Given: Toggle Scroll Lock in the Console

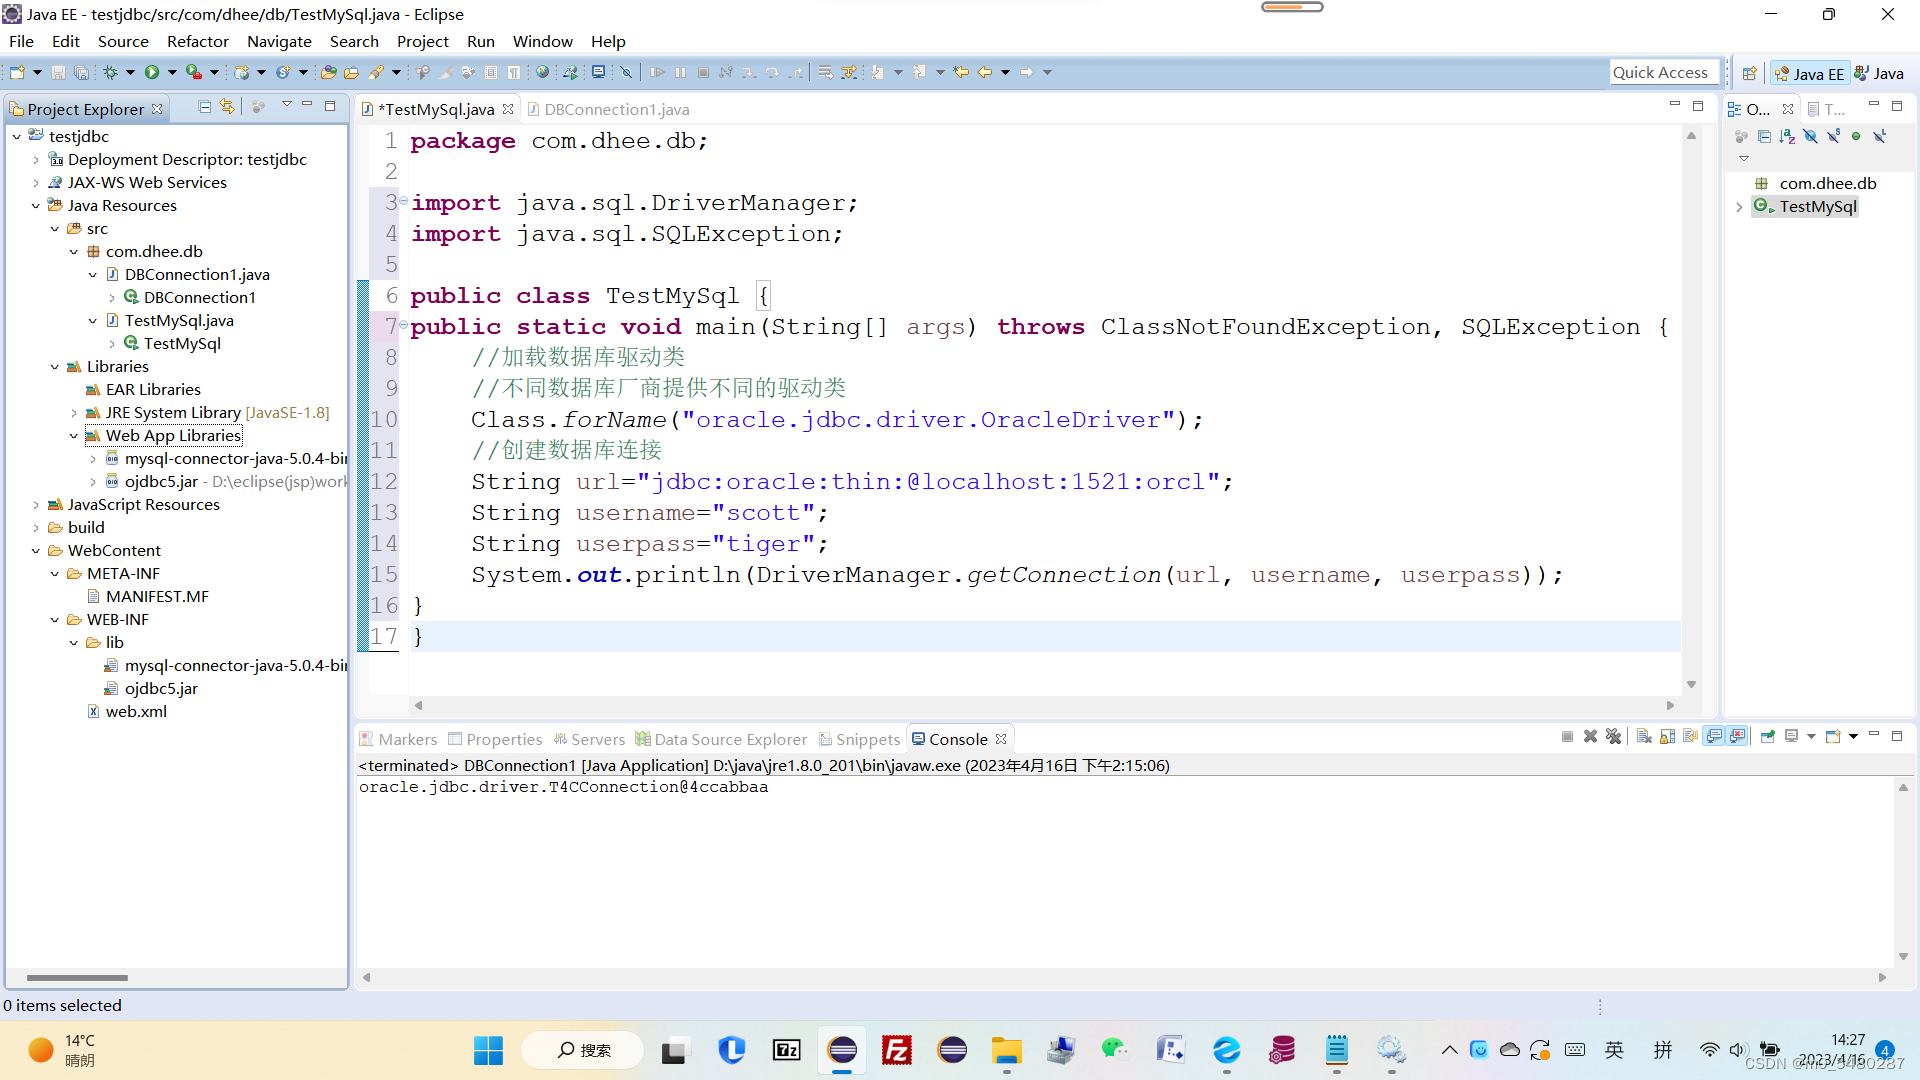Looking at the screenshot, I should [x=1667, y=737].
